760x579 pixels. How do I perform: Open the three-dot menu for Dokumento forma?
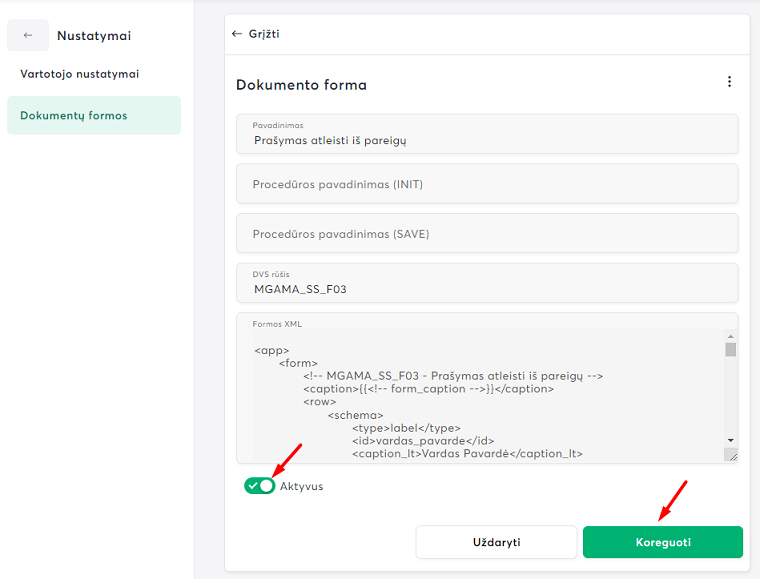pos(729,82)
